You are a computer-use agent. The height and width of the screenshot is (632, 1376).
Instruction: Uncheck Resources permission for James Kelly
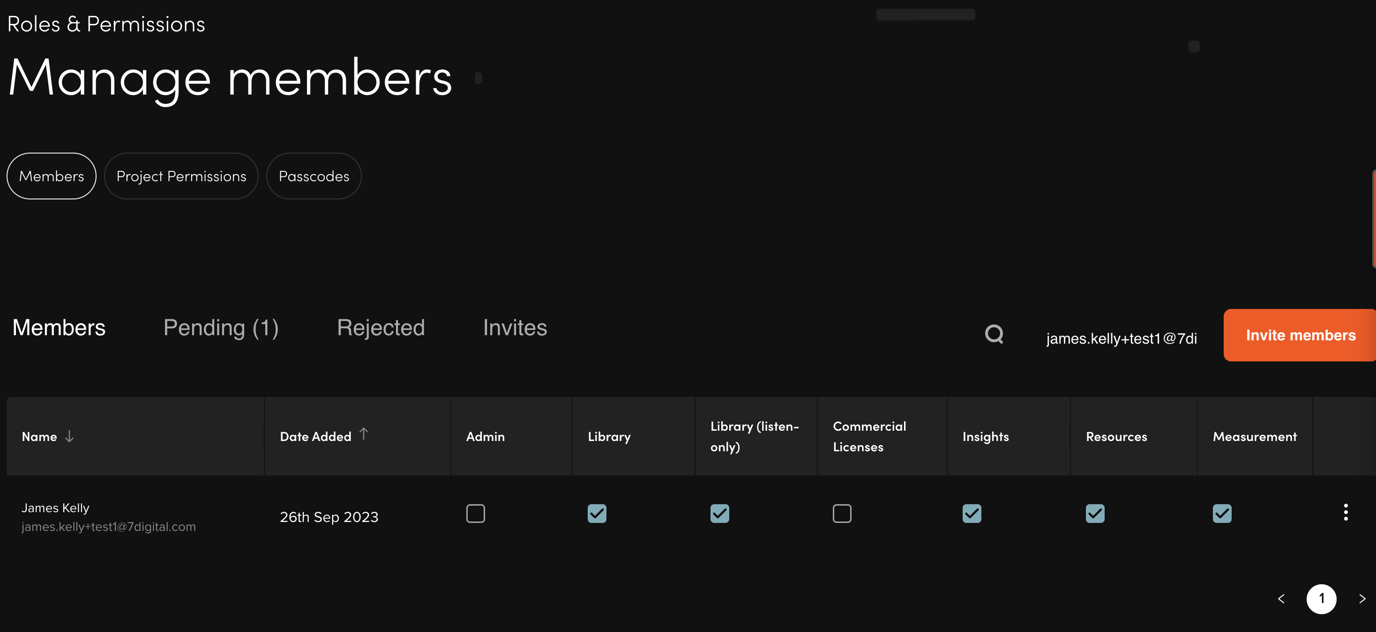(1095, 513)
